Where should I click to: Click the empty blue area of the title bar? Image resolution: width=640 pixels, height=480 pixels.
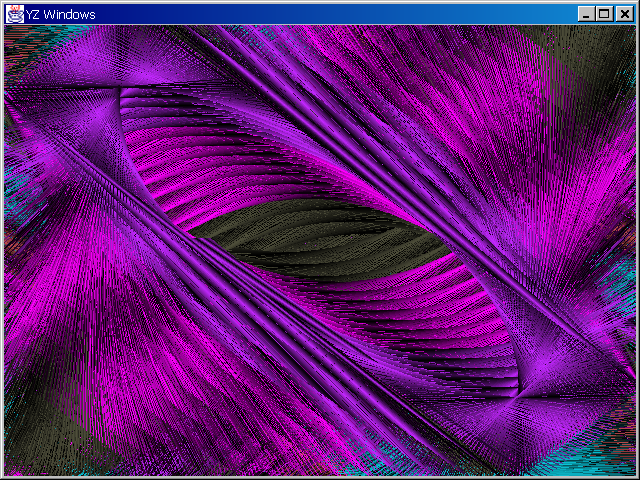(x=330, y=13)
